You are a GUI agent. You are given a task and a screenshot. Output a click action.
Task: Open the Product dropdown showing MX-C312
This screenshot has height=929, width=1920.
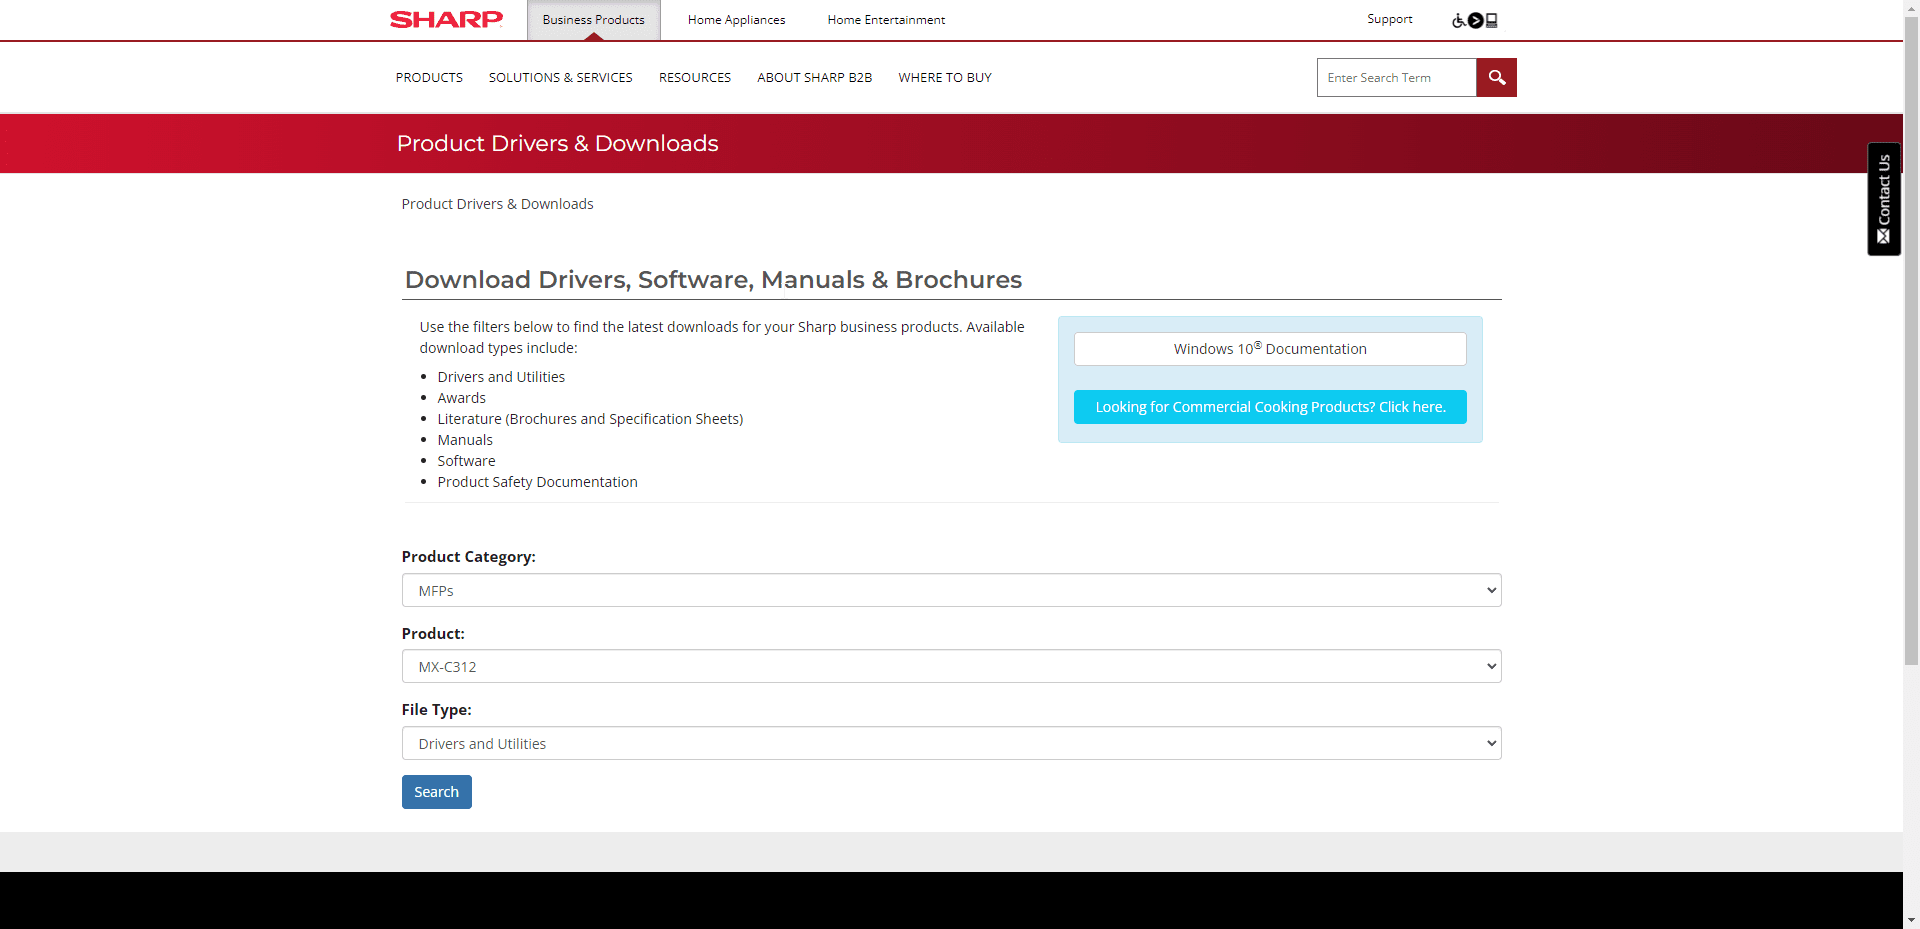click(951, 667)
